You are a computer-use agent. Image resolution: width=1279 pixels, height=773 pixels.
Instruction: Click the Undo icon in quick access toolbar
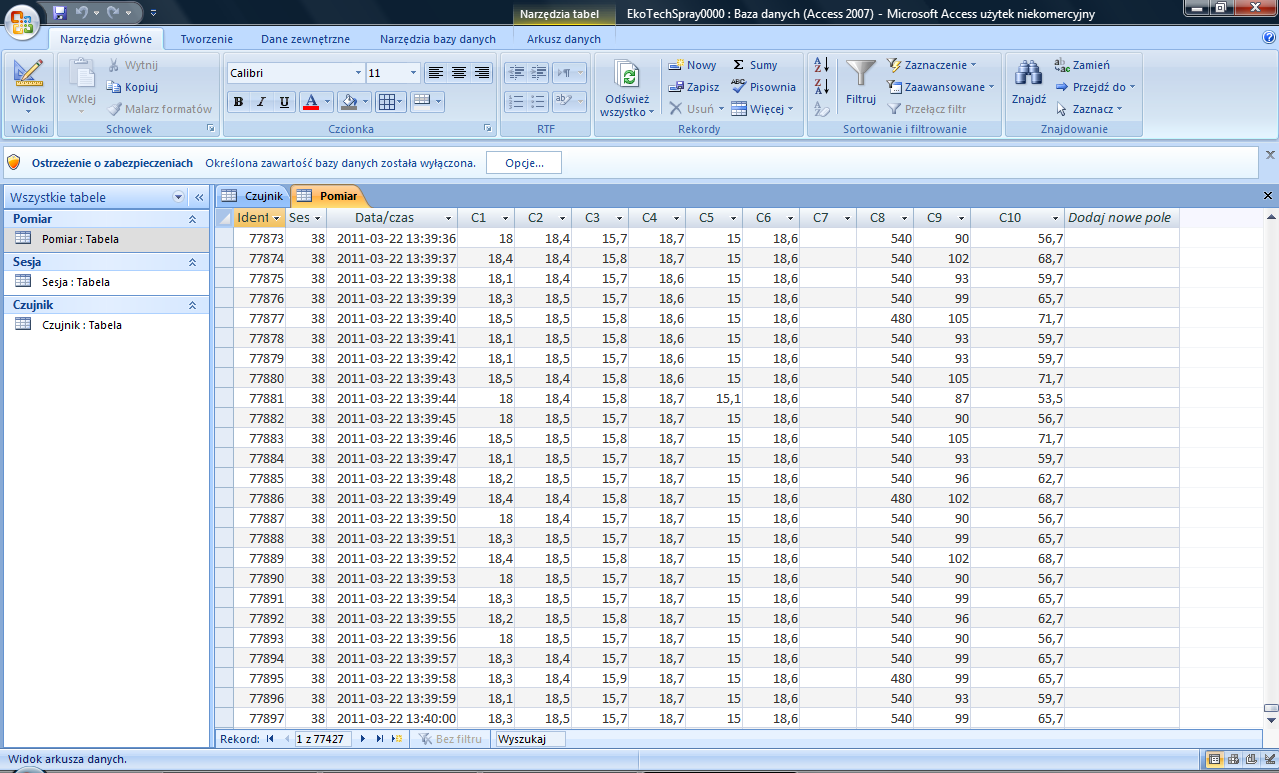click(x=82, y=12)
